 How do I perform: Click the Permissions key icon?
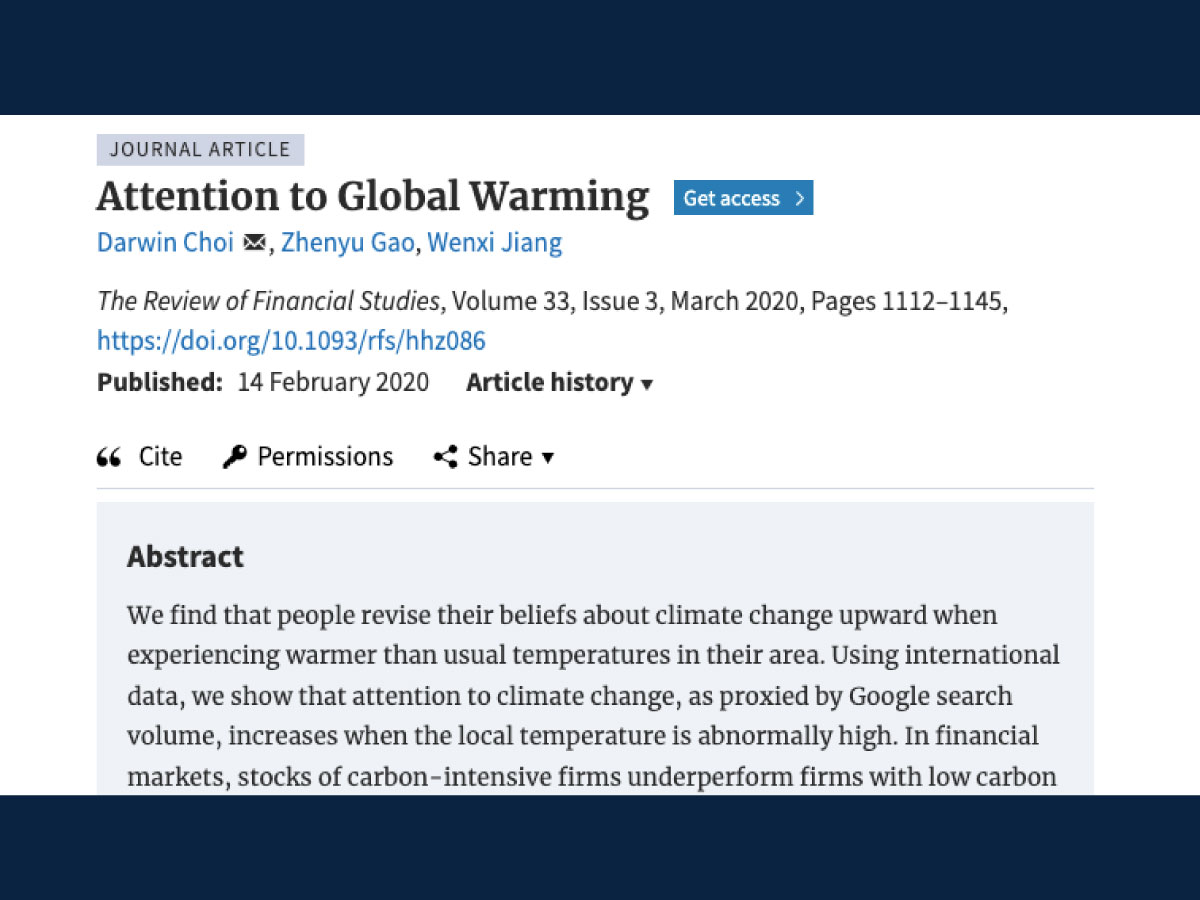coord(234,457)
